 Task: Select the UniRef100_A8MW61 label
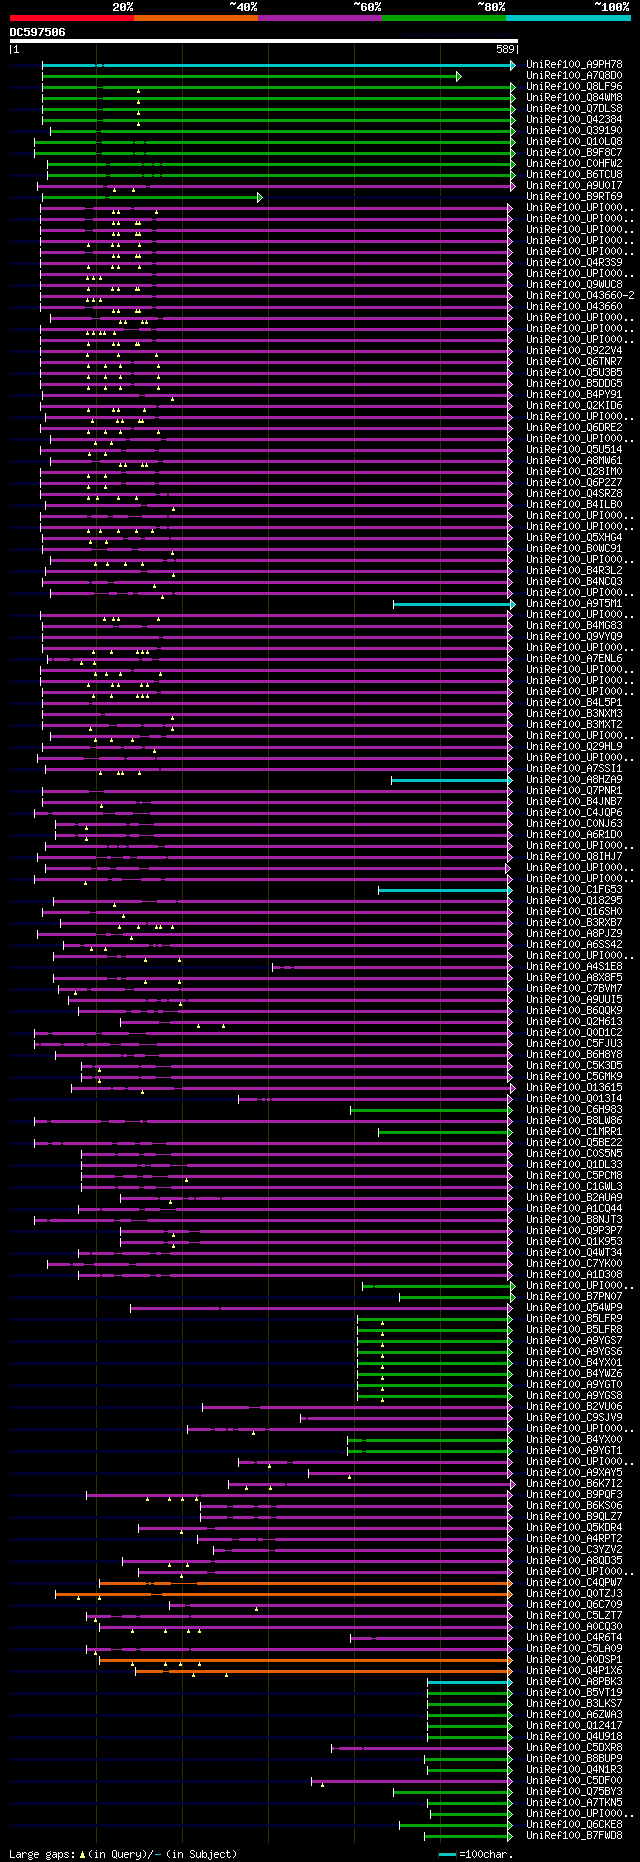click(x=574, y=460)
